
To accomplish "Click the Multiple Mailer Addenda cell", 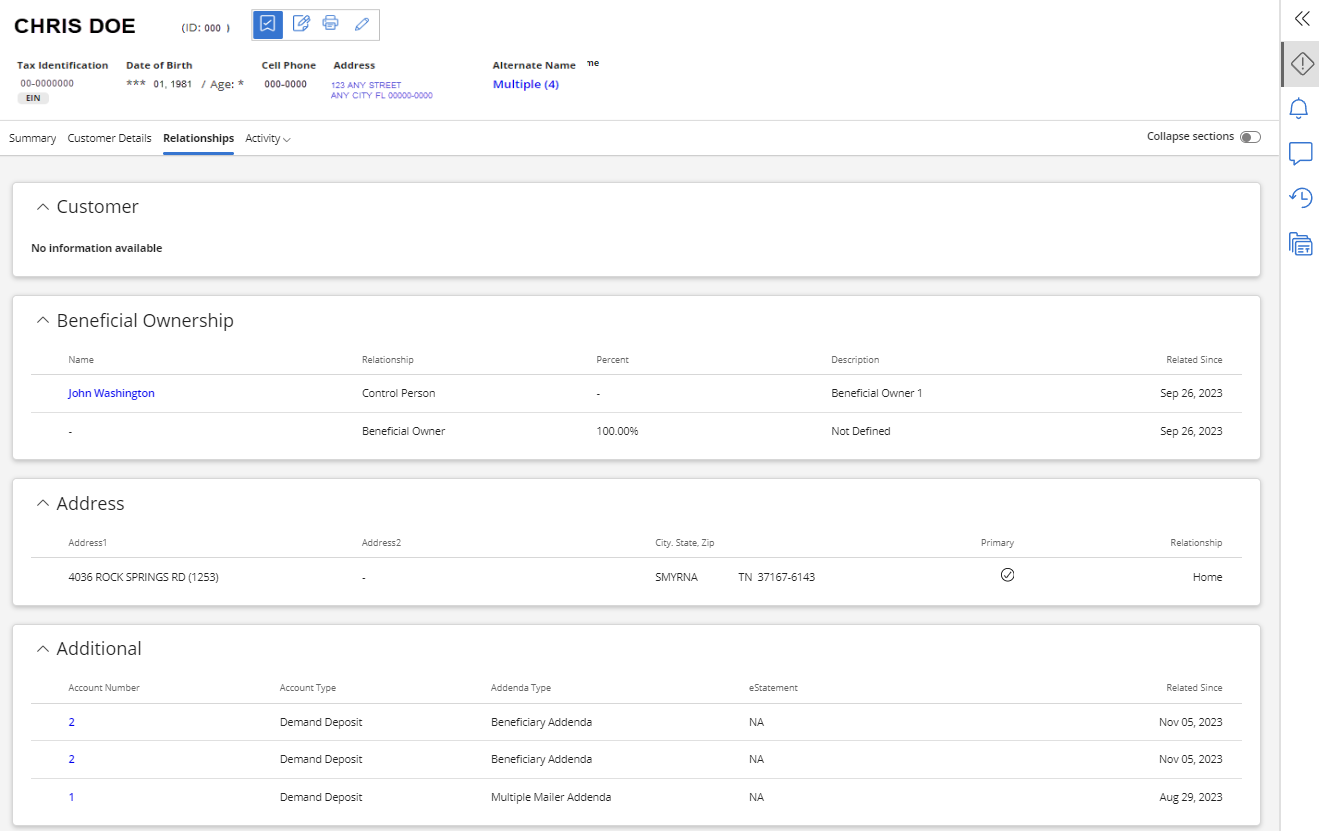I will [551, 798].
